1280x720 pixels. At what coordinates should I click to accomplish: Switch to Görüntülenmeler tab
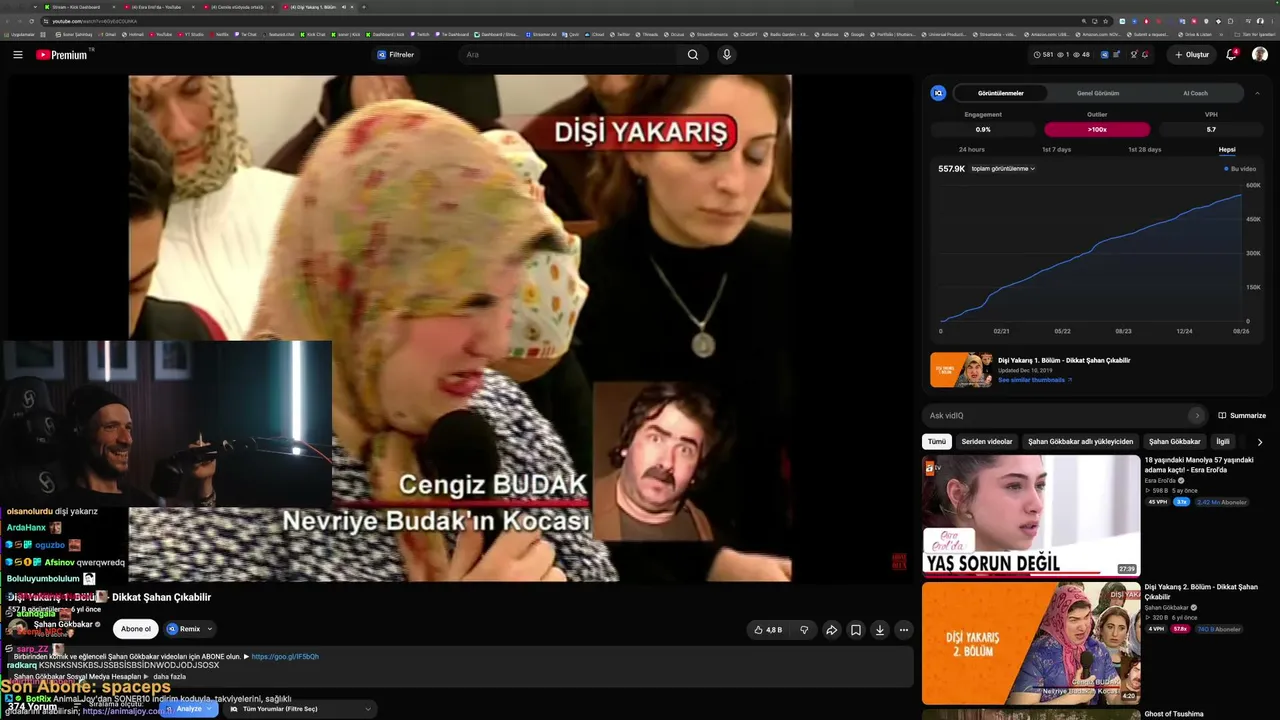point(1000,93)
